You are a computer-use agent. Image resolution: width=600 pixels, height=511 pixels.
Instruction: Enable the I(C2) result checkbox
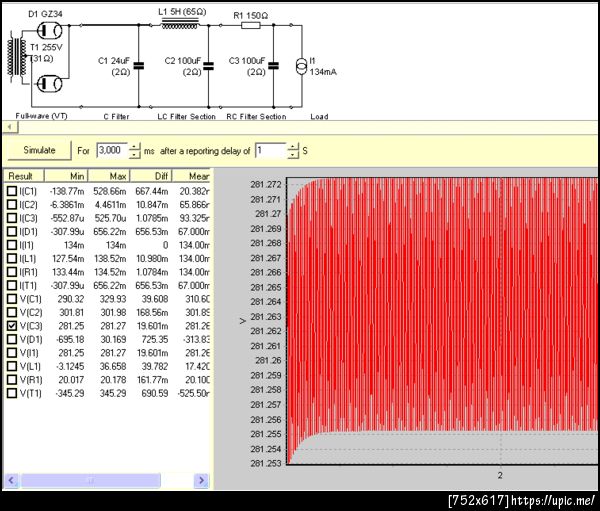(x=12, y=204)
